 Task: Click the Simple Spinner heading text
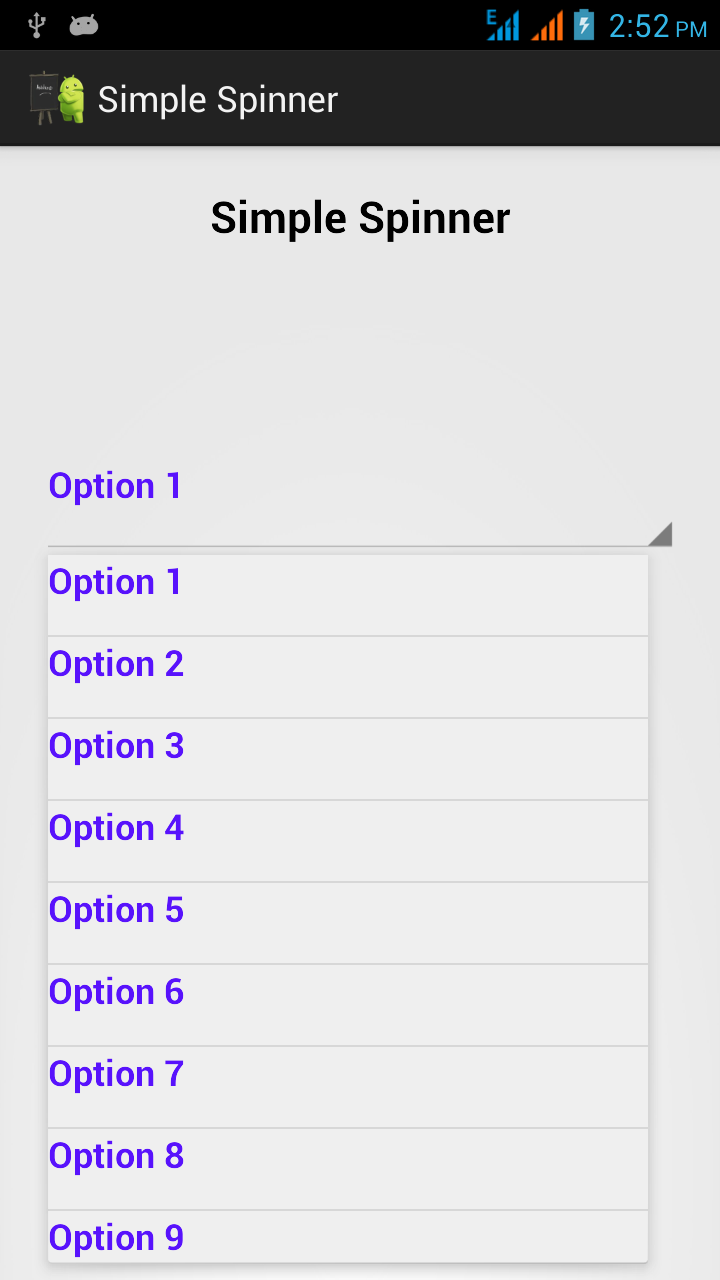click(x=360, y=217)
